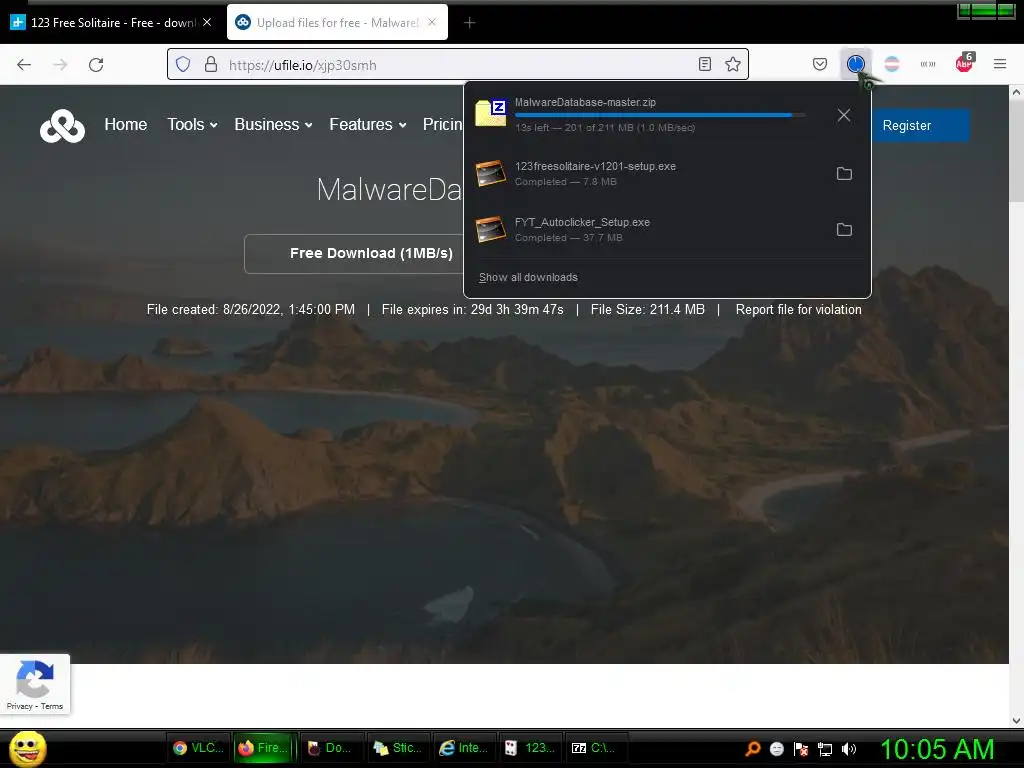Viewport: 1024px width, 768px height.
Task: Open the 123 solitaire taskbar item
Action: pos(531,748)
